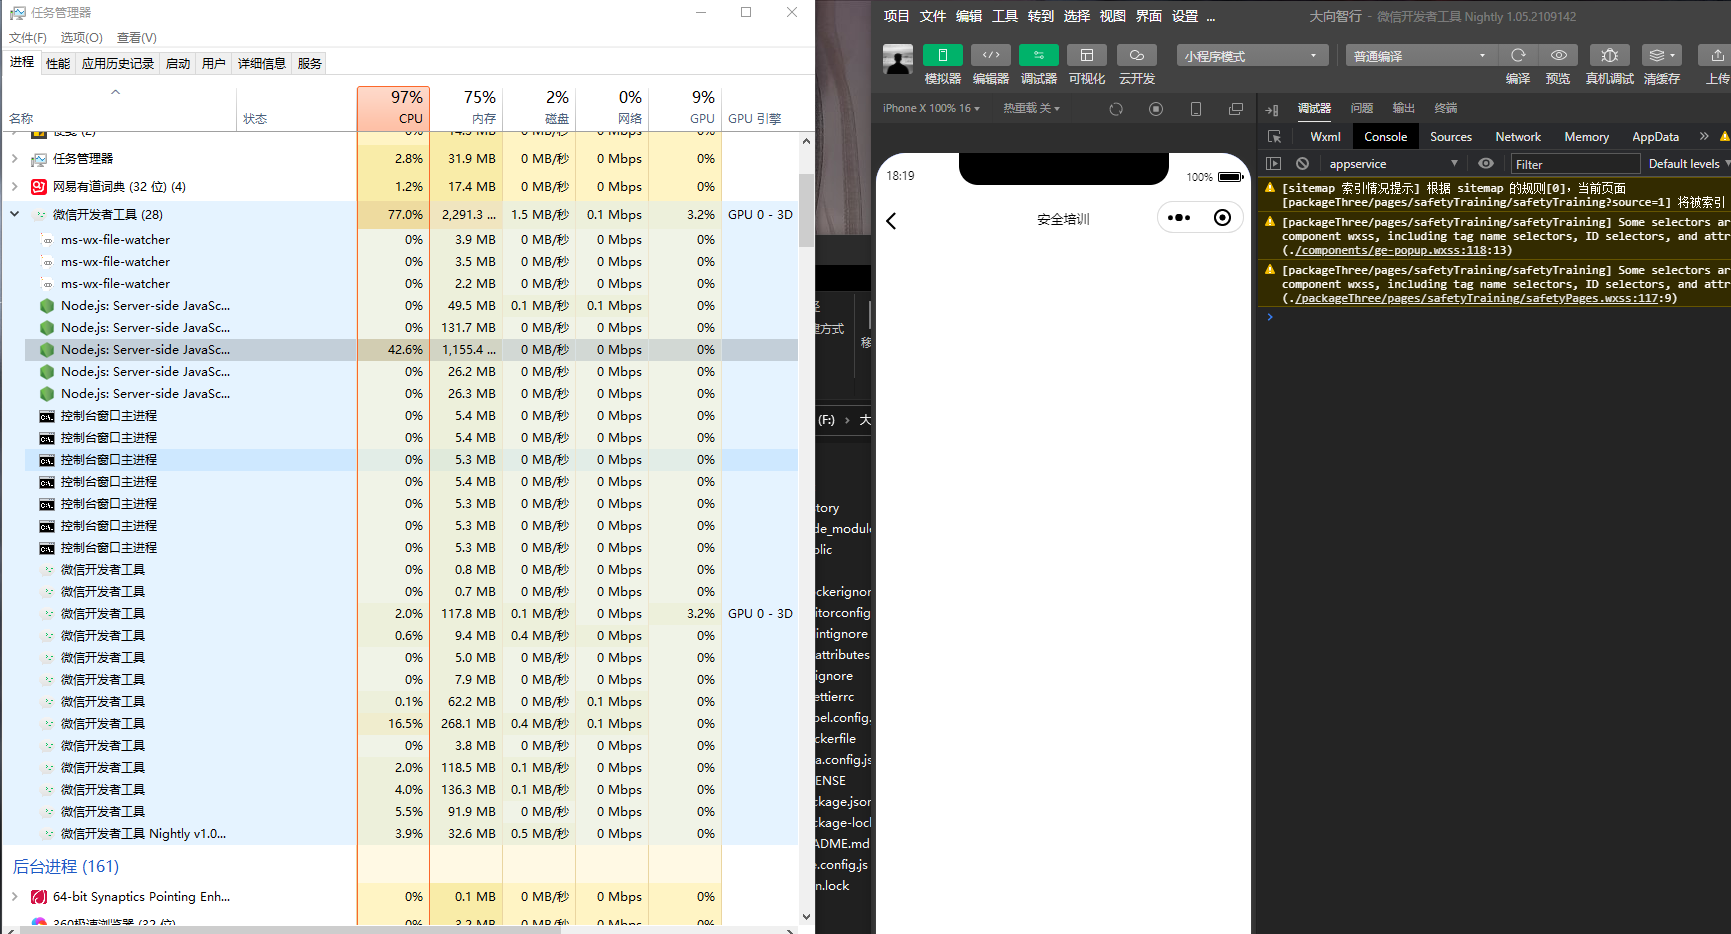Viewport: 1731px width, 934px height.
Task: Click the user avatar in WeChat DevTools
Action: coord(898,60)
